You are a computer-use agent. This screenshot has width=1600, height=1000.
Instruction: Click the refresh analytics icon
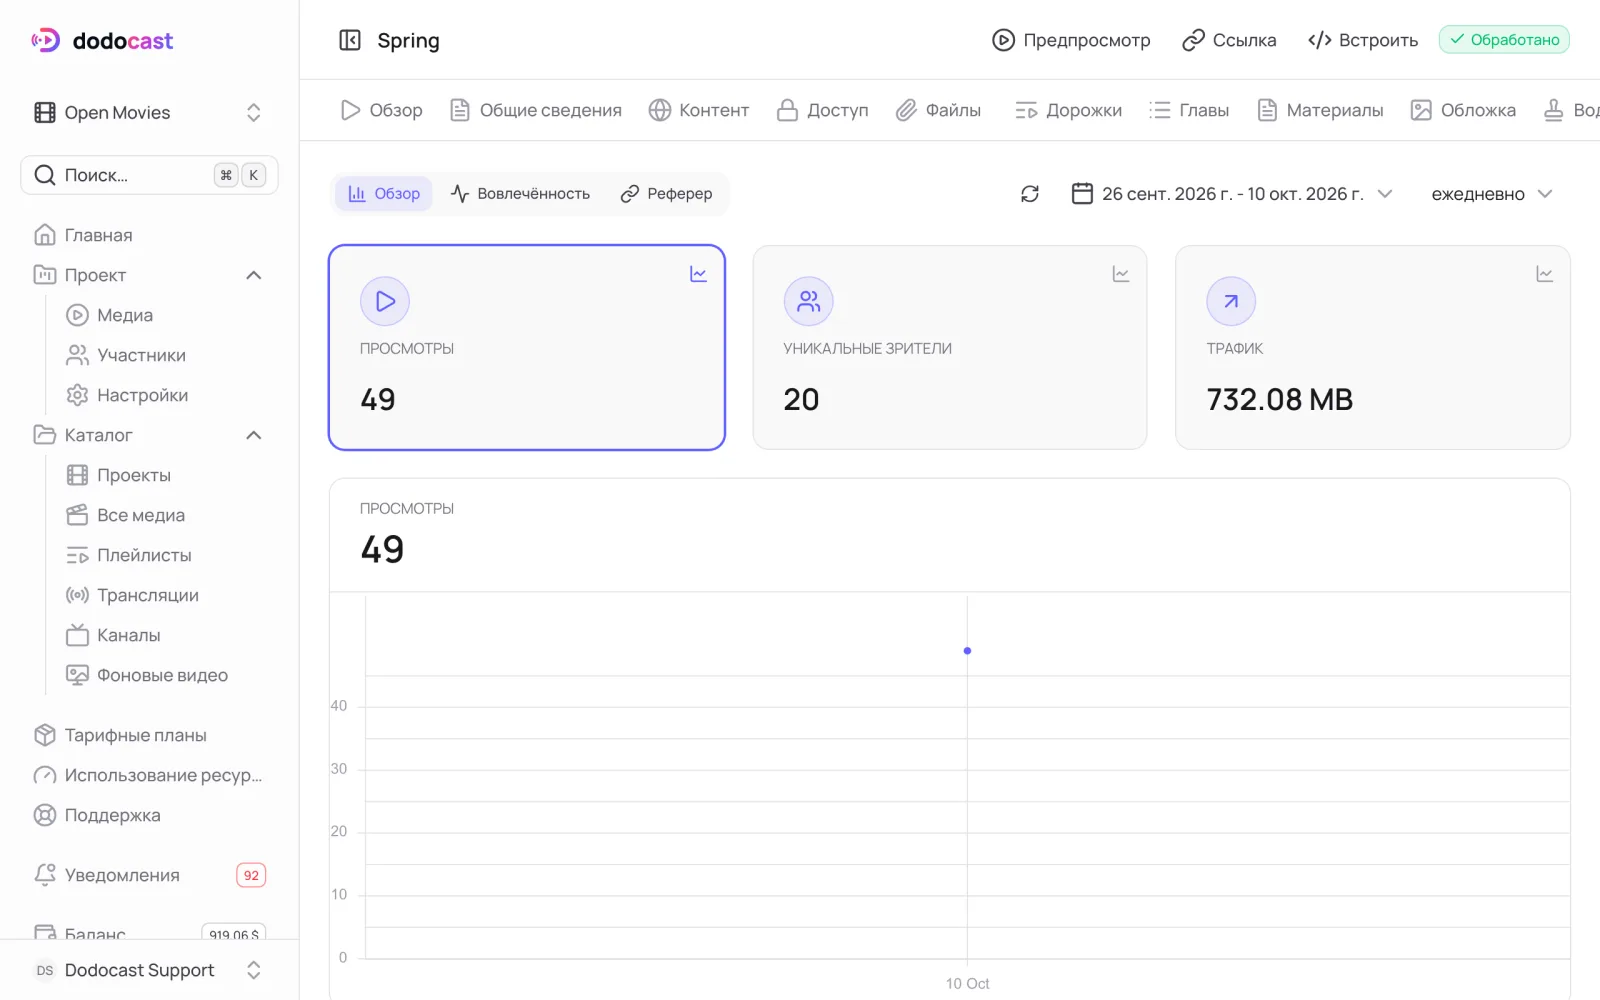(x=1030, y=194)
